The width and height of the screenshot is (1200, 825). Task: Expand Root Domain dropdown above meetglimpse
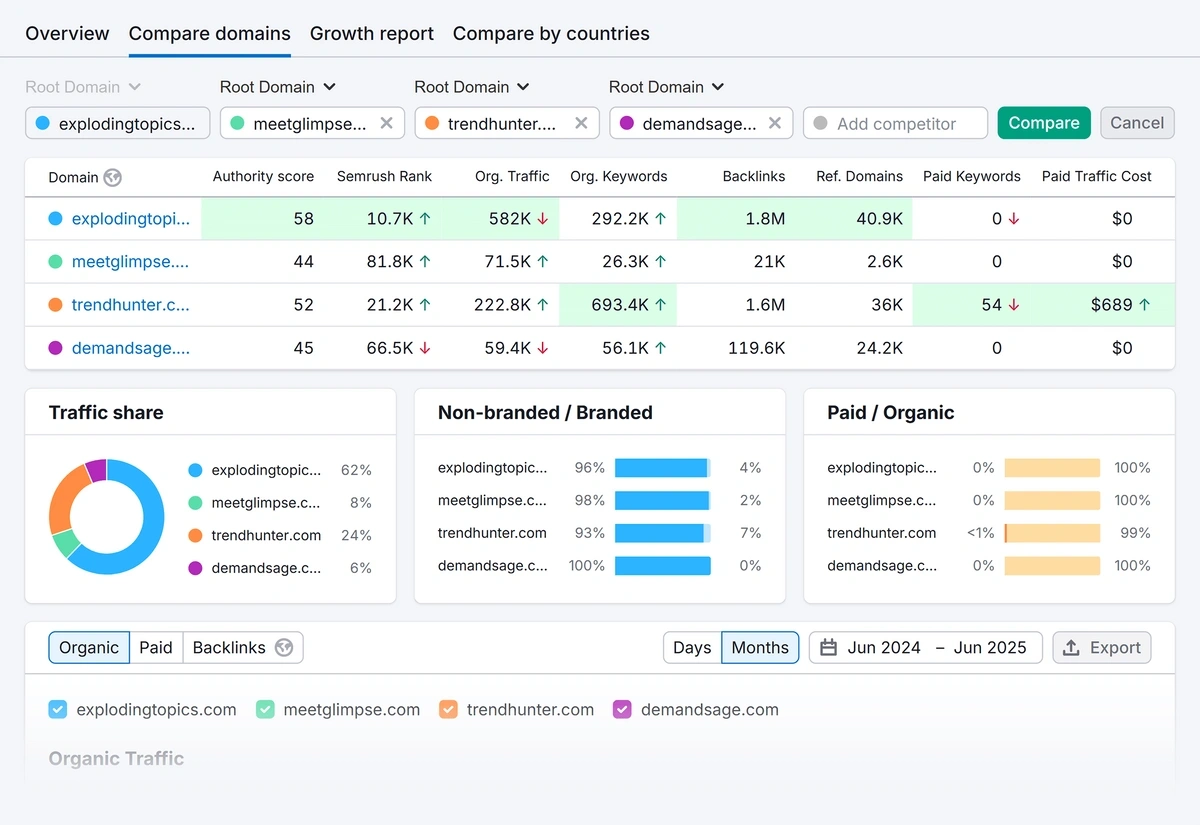[278, 87]
